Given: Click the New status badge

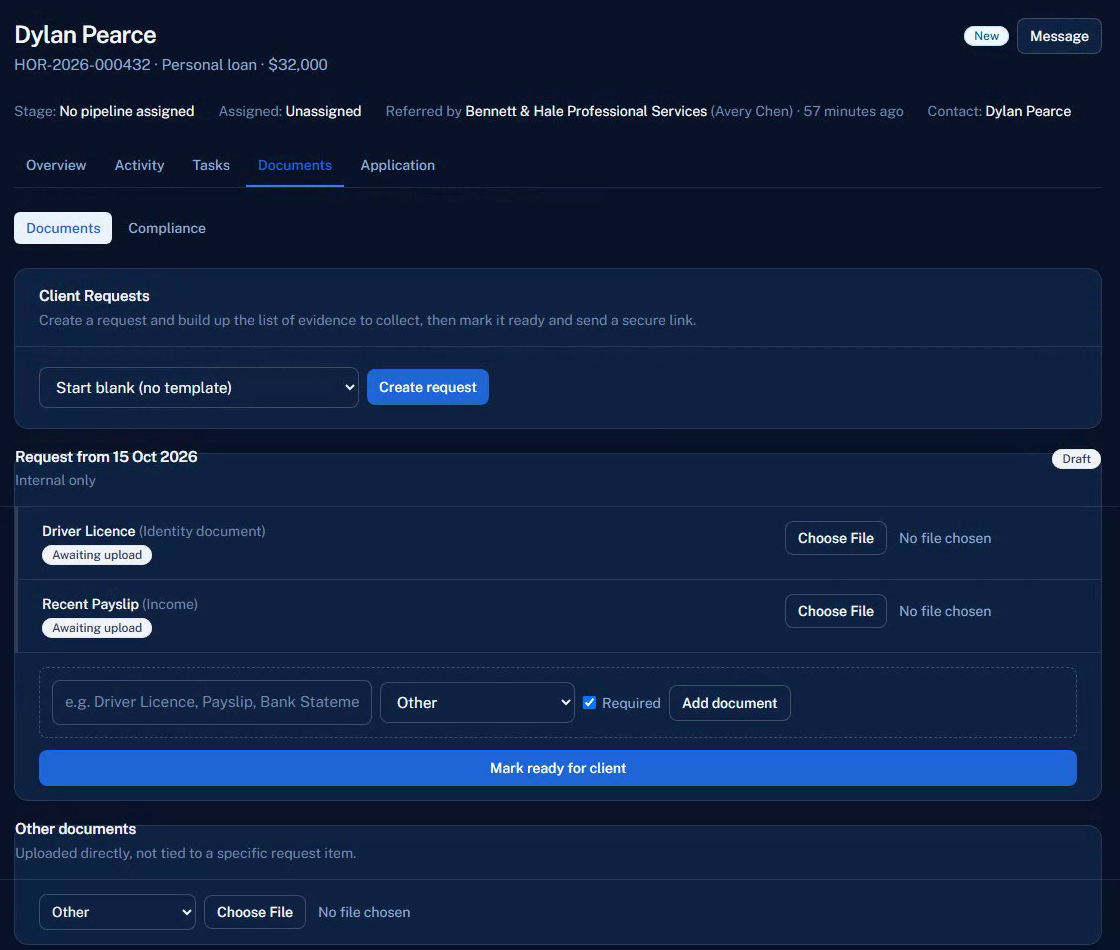Looking at the screenshot, I should coord(986,36).
